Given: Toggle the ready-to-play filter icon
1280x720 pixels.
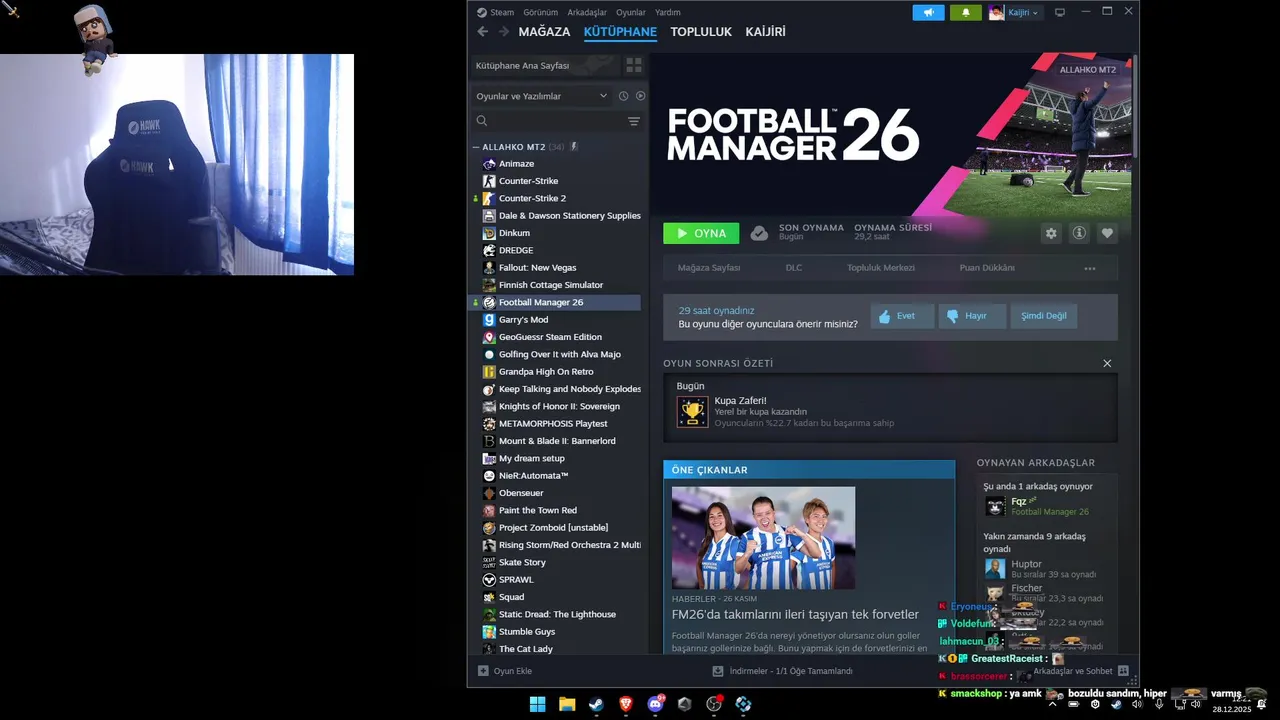Looking at the screenshot, I should (x=640, y=96).
